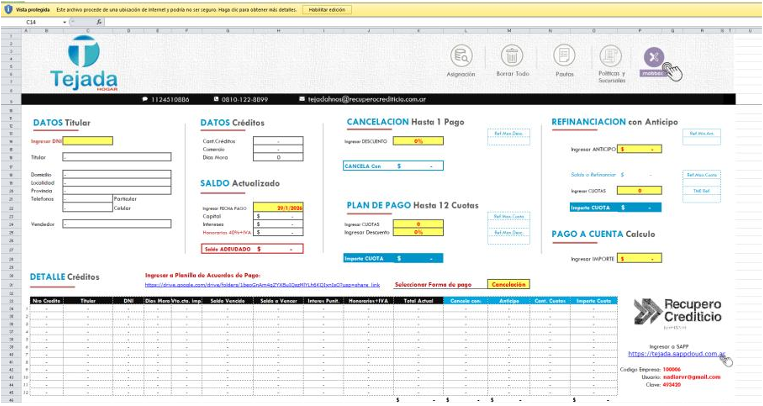
Task: Open the Pautas document icon
Action: [x=564, y=56]
